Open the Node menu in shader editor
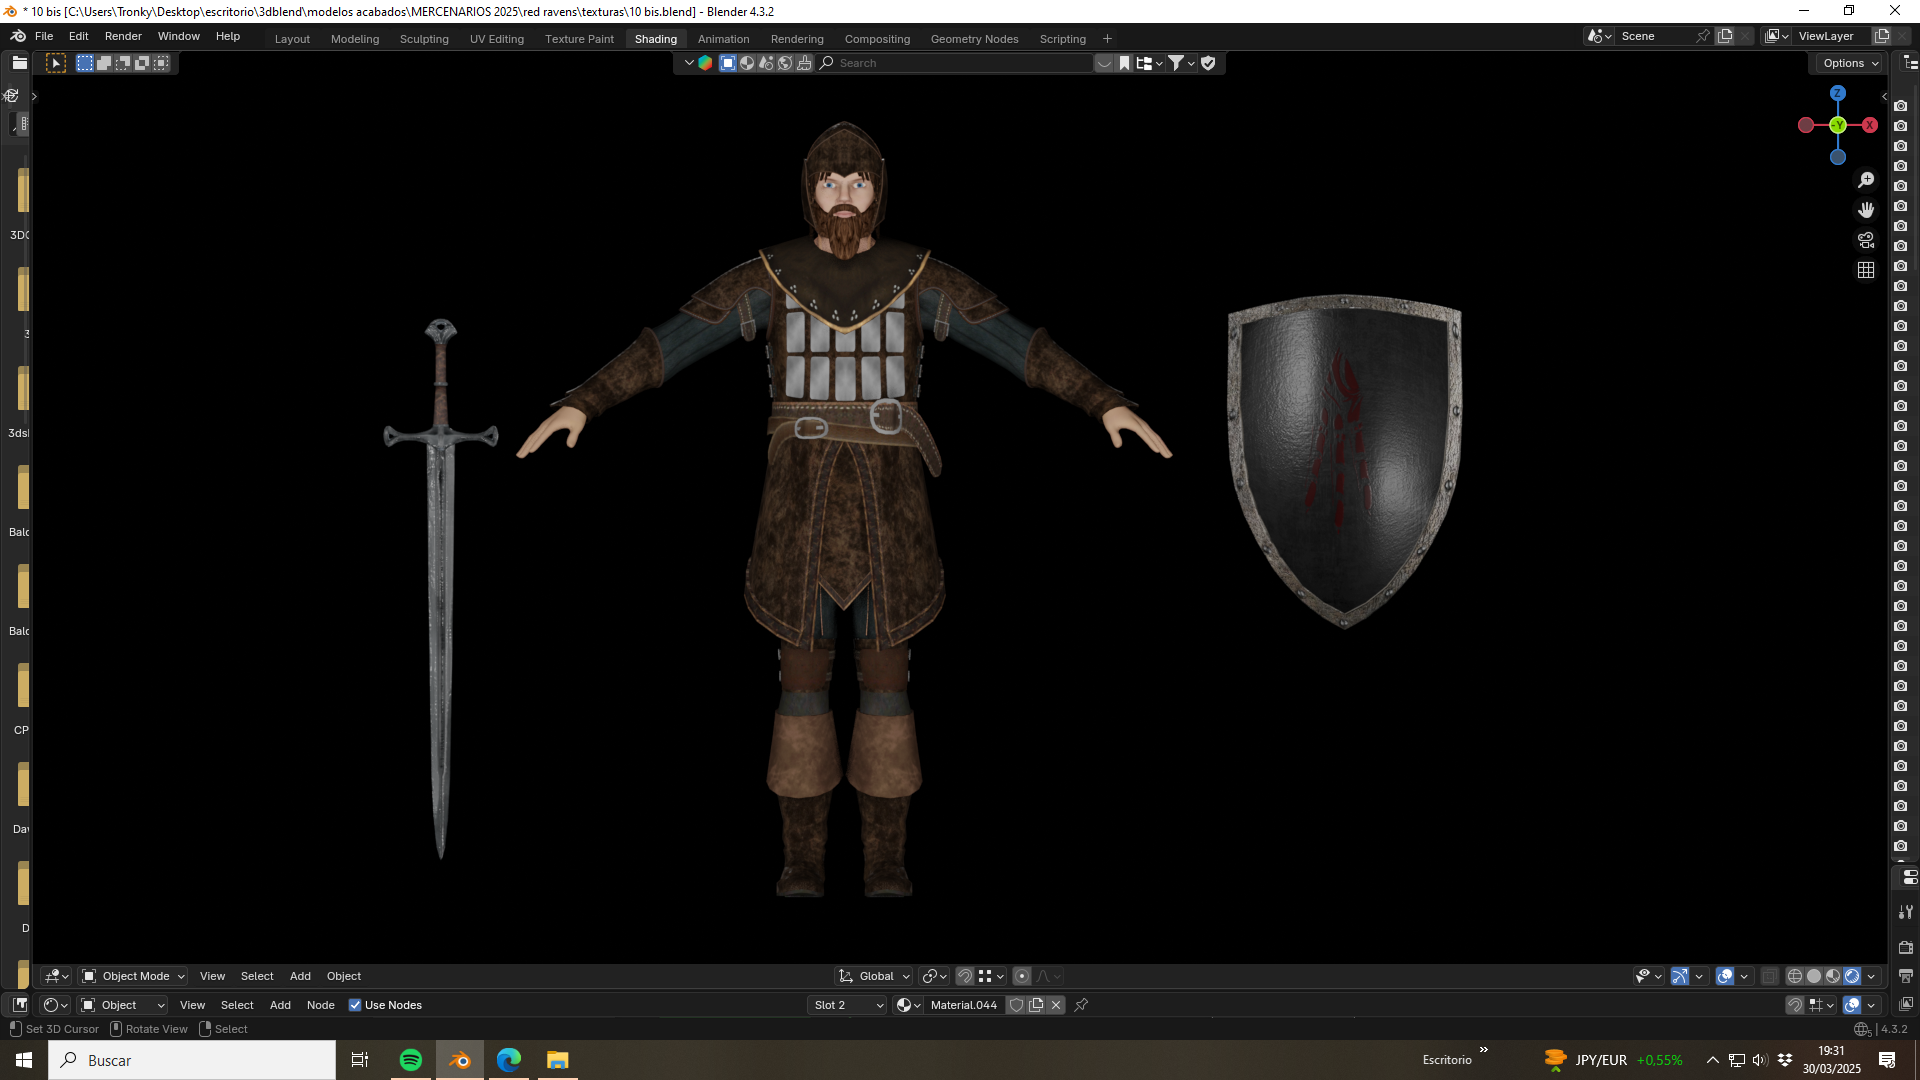Screen dimensions: 1920x1080 click(320, 1005)
